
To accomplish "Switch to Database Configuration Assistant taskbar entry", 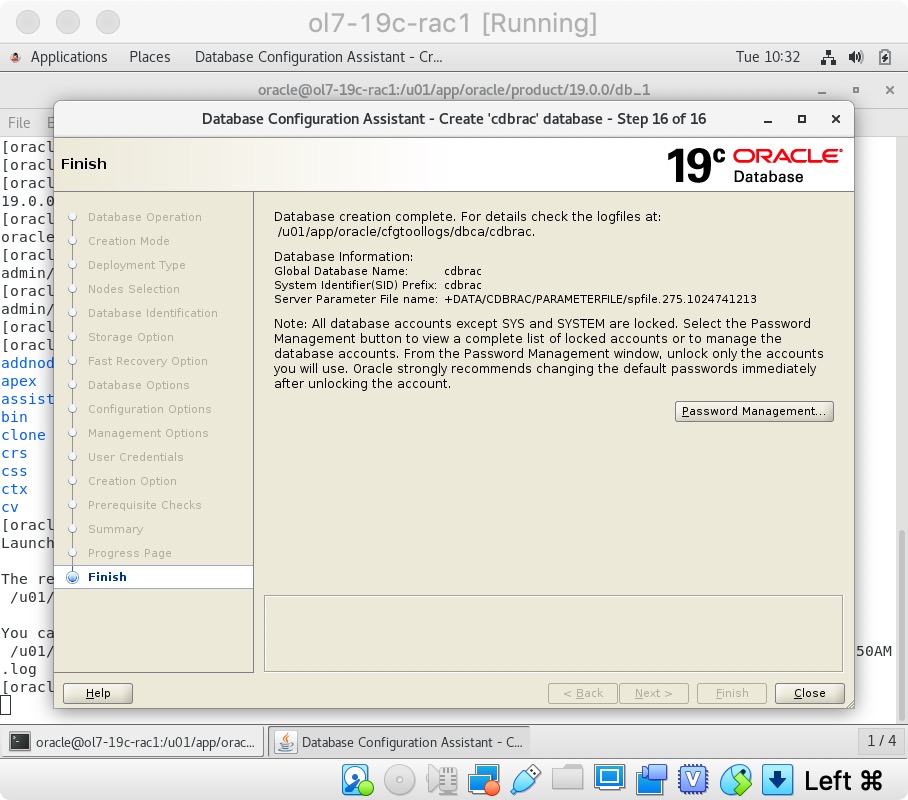I will (x=400, y=742).
